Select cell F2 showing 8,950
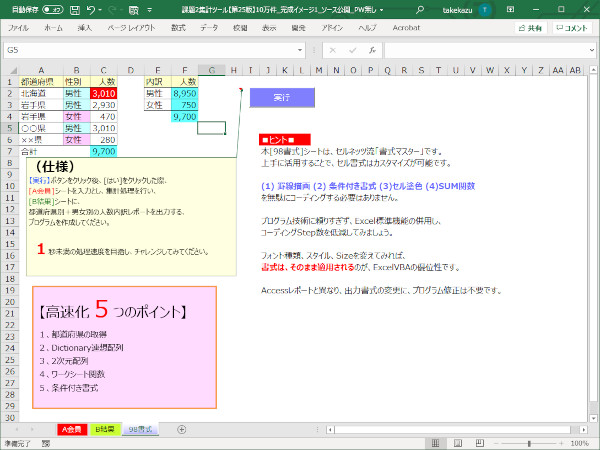The width and height of the screenshot is (600, 450). tap(184, 93)
